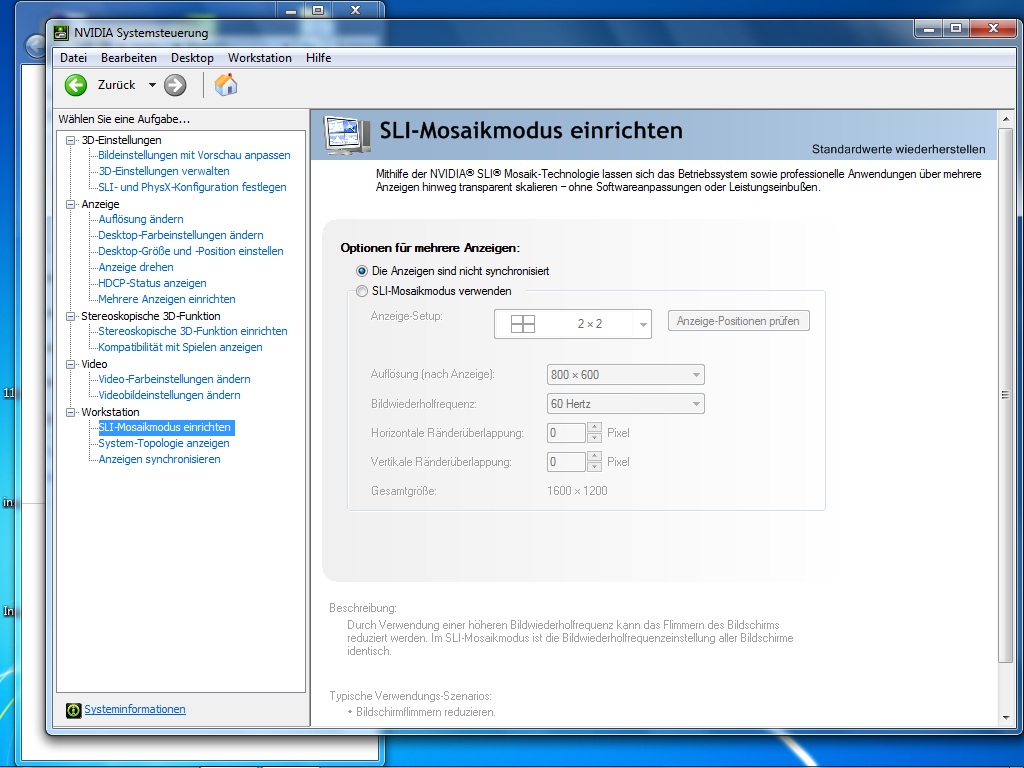The width and height of the screenshot is (1024, 768).
Task: Open the Datei menu
Action: [x=73, y=57]
